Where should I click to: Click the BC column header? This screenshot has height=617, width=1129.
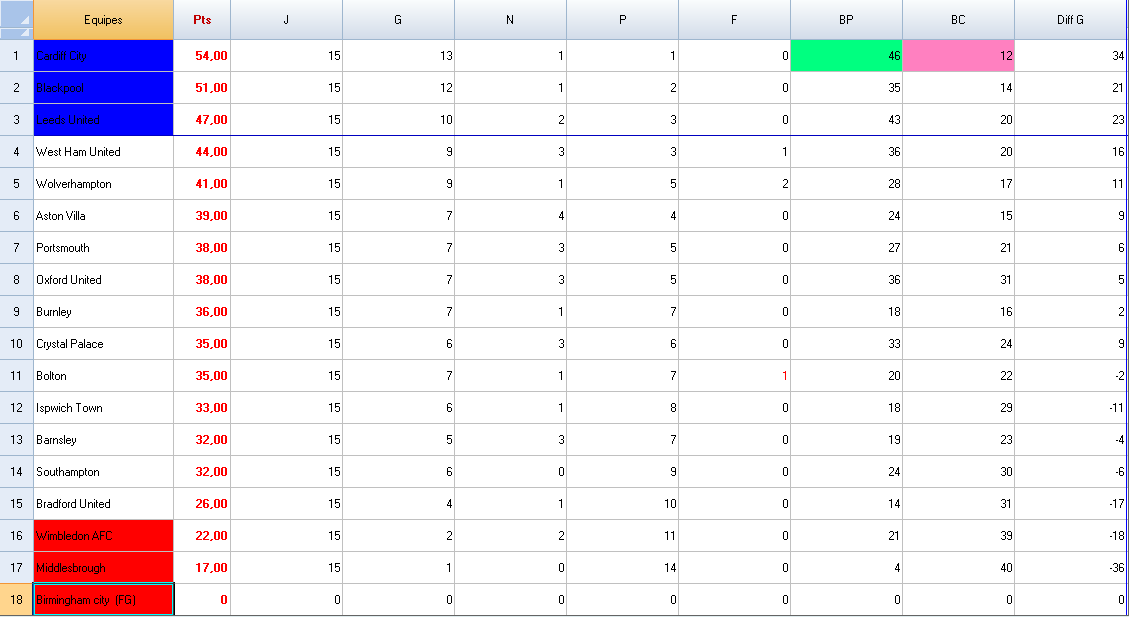coord(958,19)
